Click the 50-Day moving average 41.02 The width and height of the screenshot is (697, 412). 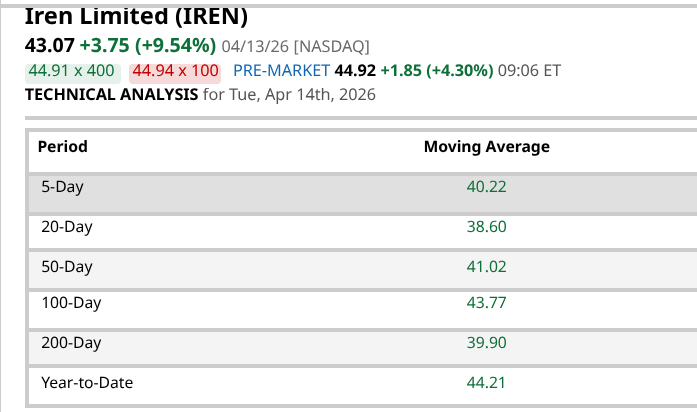tap(486, 267)
